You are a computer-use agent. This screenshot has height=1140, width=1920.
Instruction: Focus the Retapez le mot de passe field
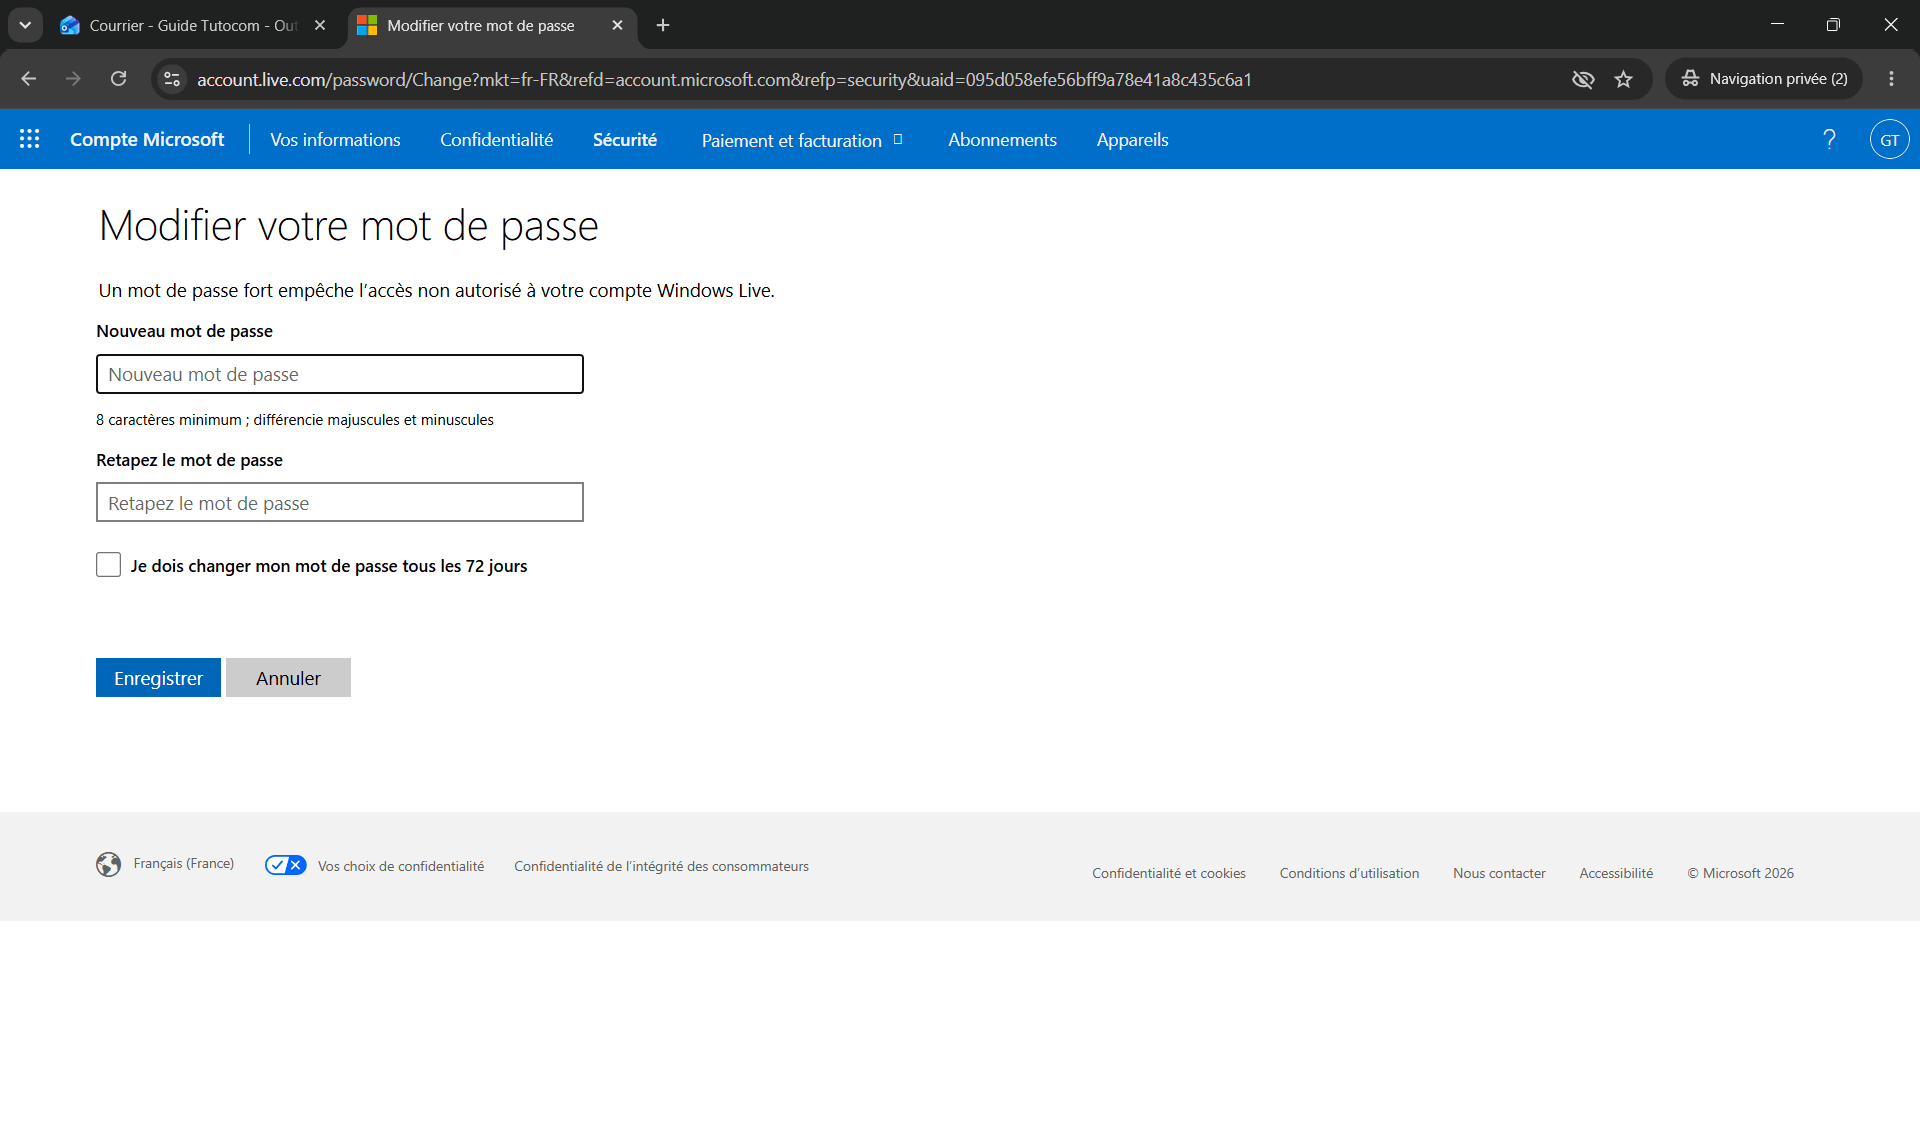click(x=340, y=502)
